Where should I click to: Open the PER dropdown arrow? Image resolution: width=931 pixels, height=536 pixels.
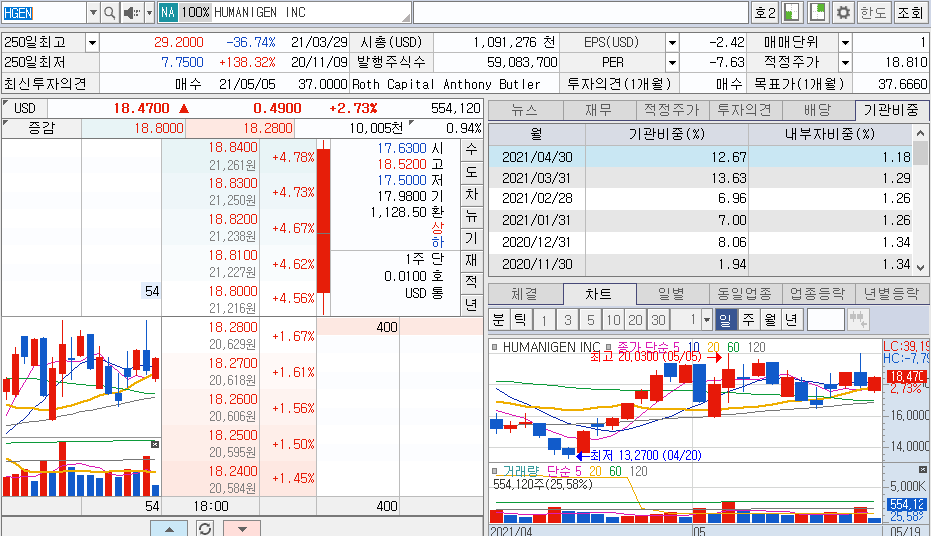click(672, 62)
